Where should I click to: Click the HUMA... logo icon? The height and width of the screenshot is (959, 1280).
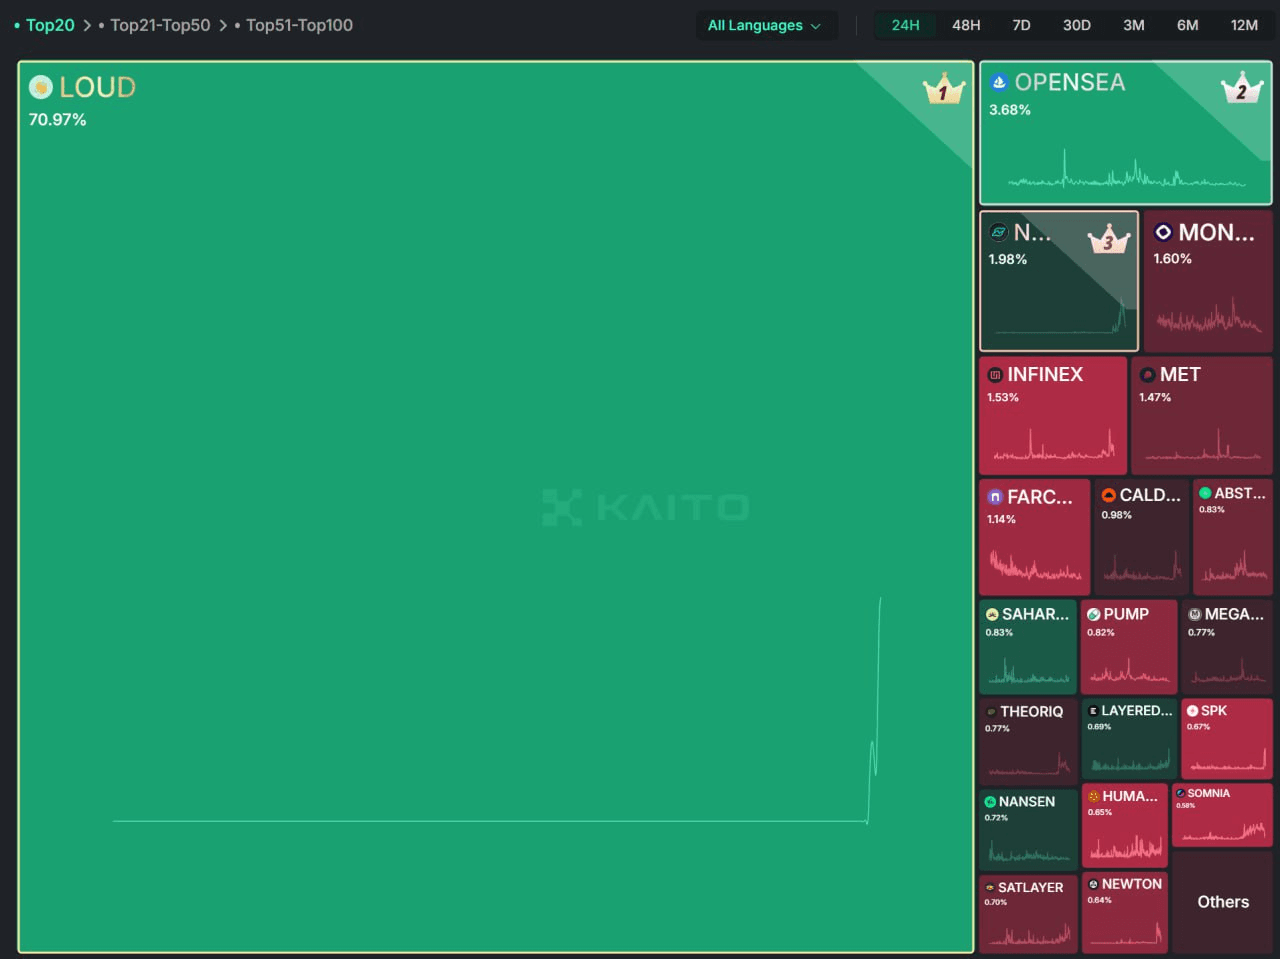tap(1094, 797)
